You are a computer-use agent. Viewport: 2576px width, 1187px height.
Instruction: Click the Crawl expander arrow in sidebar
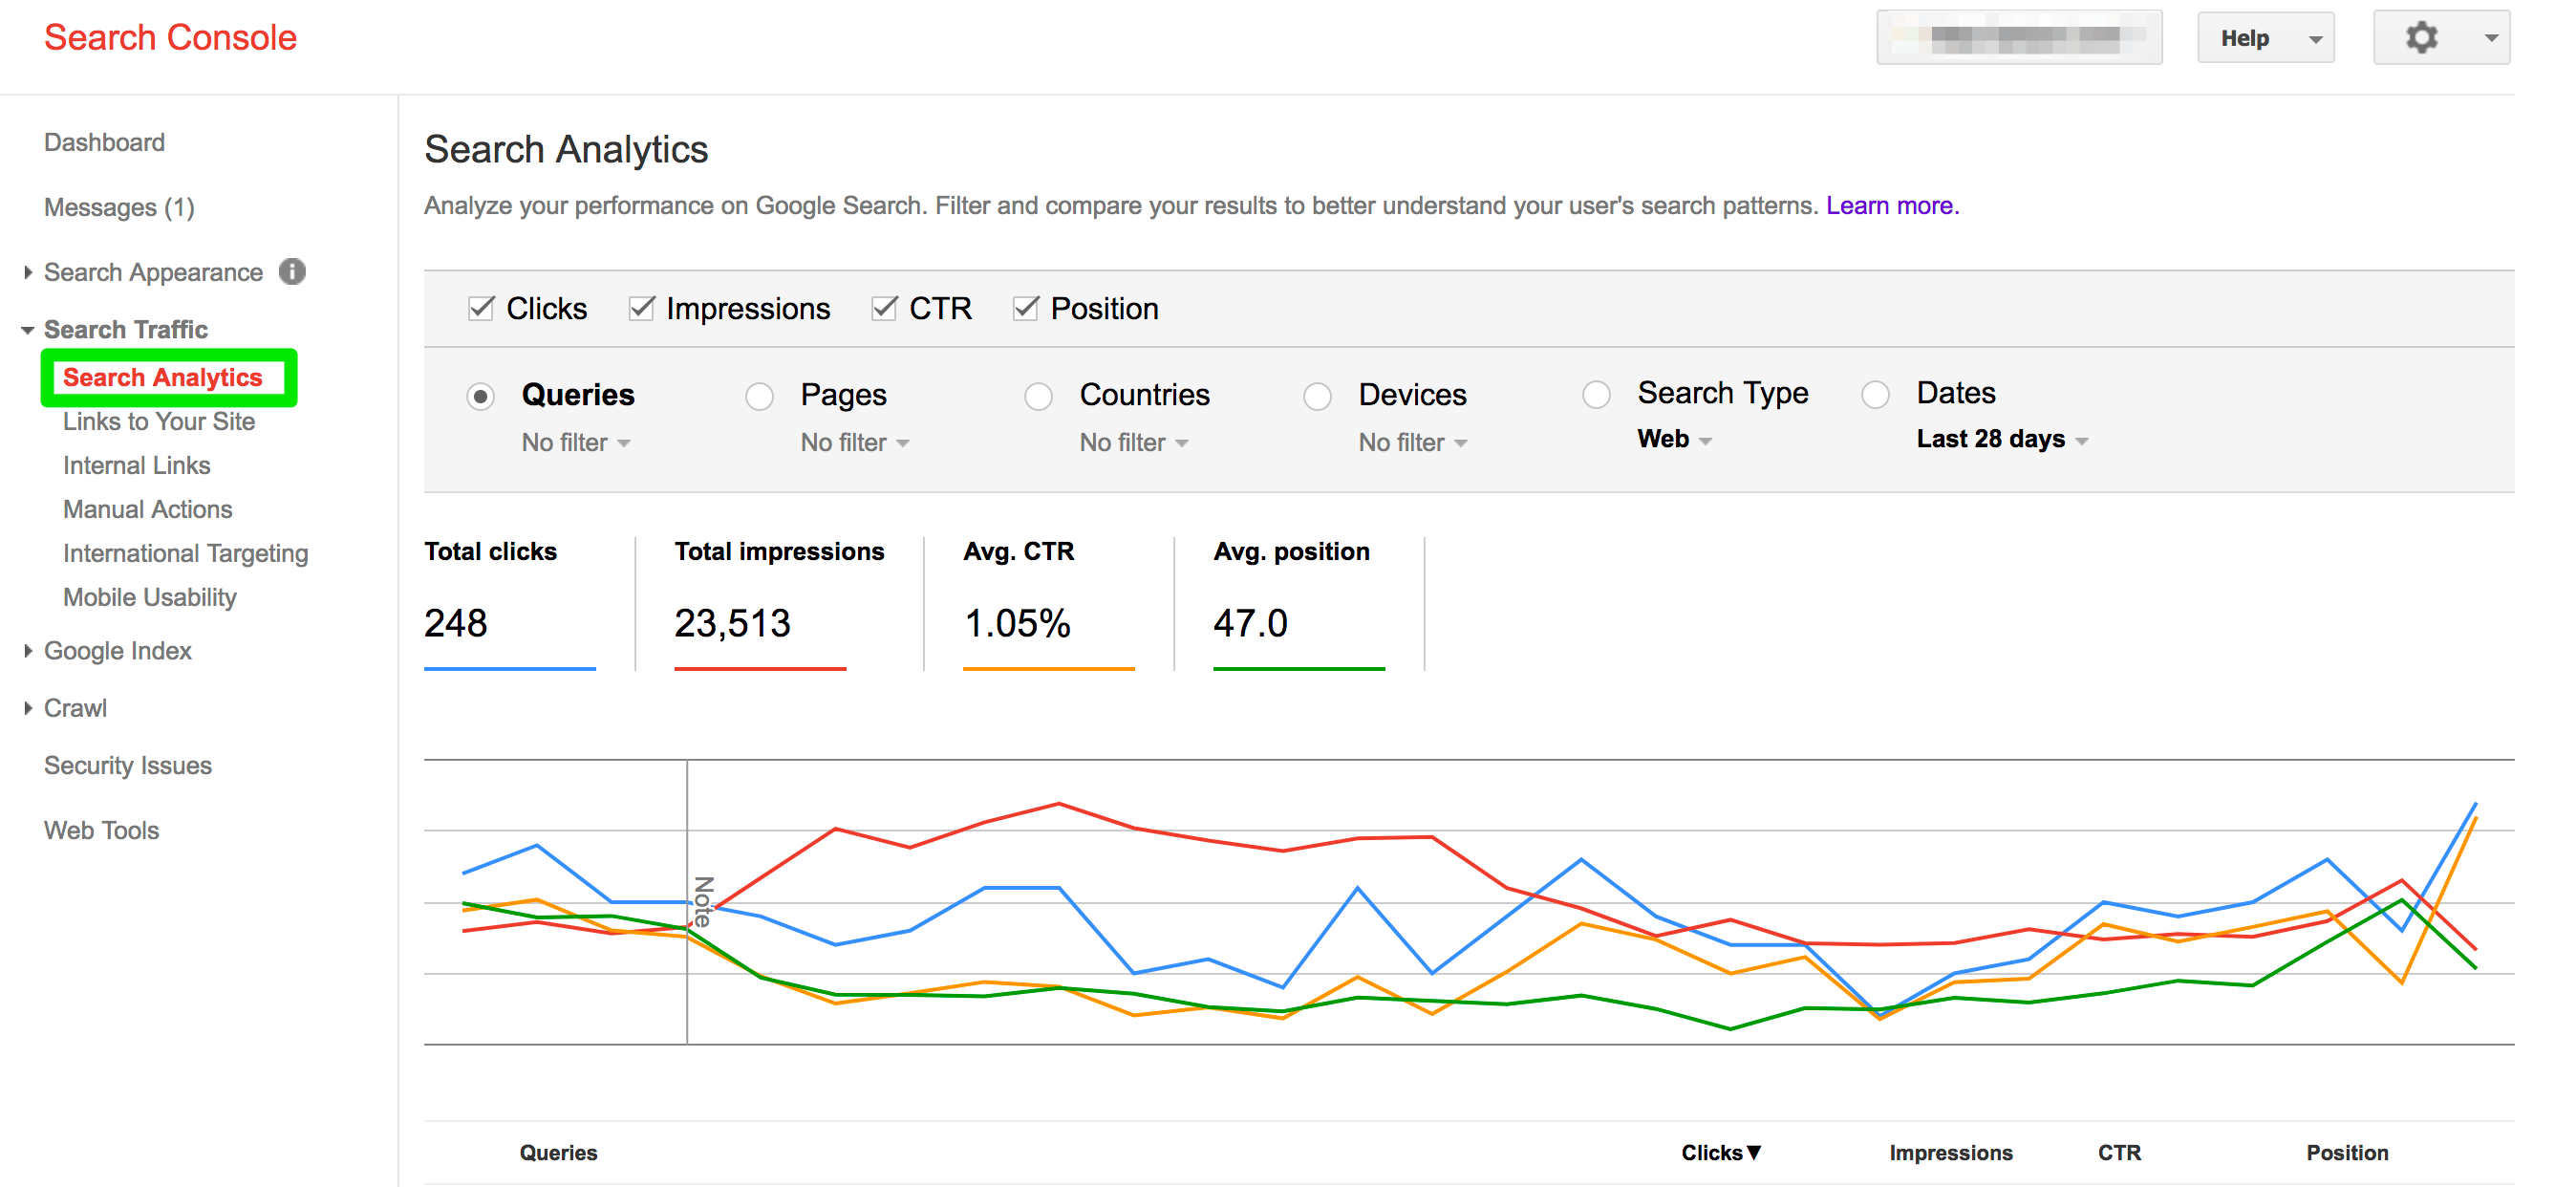pos(28,707)
